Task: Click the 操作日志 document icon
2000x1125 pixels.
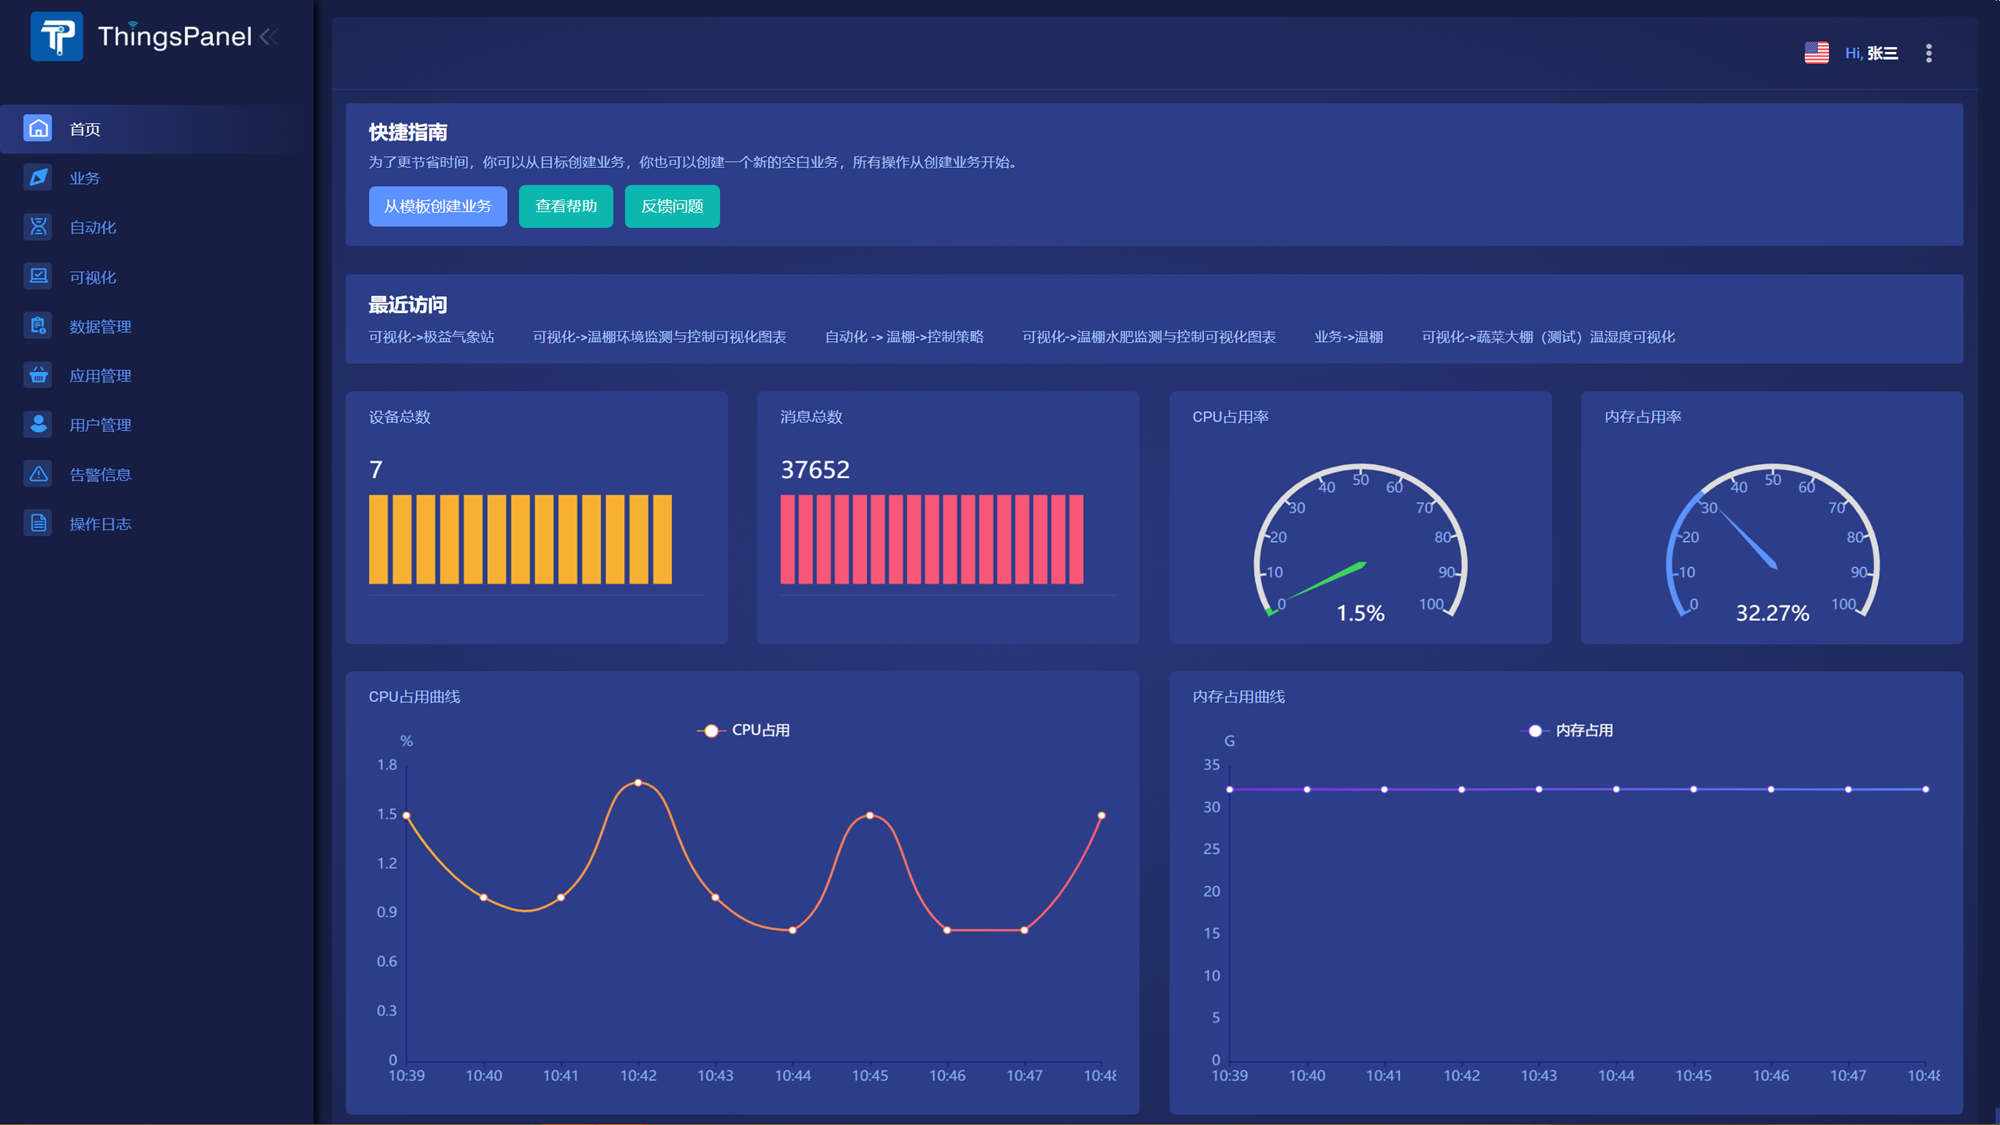Action: (x=38, y=523)
